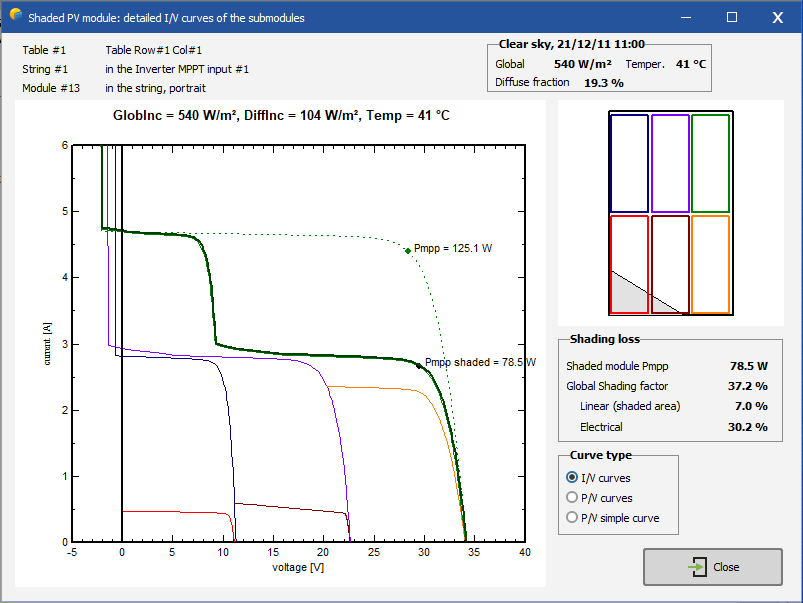Click the Electrical 30.2 % value
This screenshot has height=603, width=803.
(x=748, y=427)
